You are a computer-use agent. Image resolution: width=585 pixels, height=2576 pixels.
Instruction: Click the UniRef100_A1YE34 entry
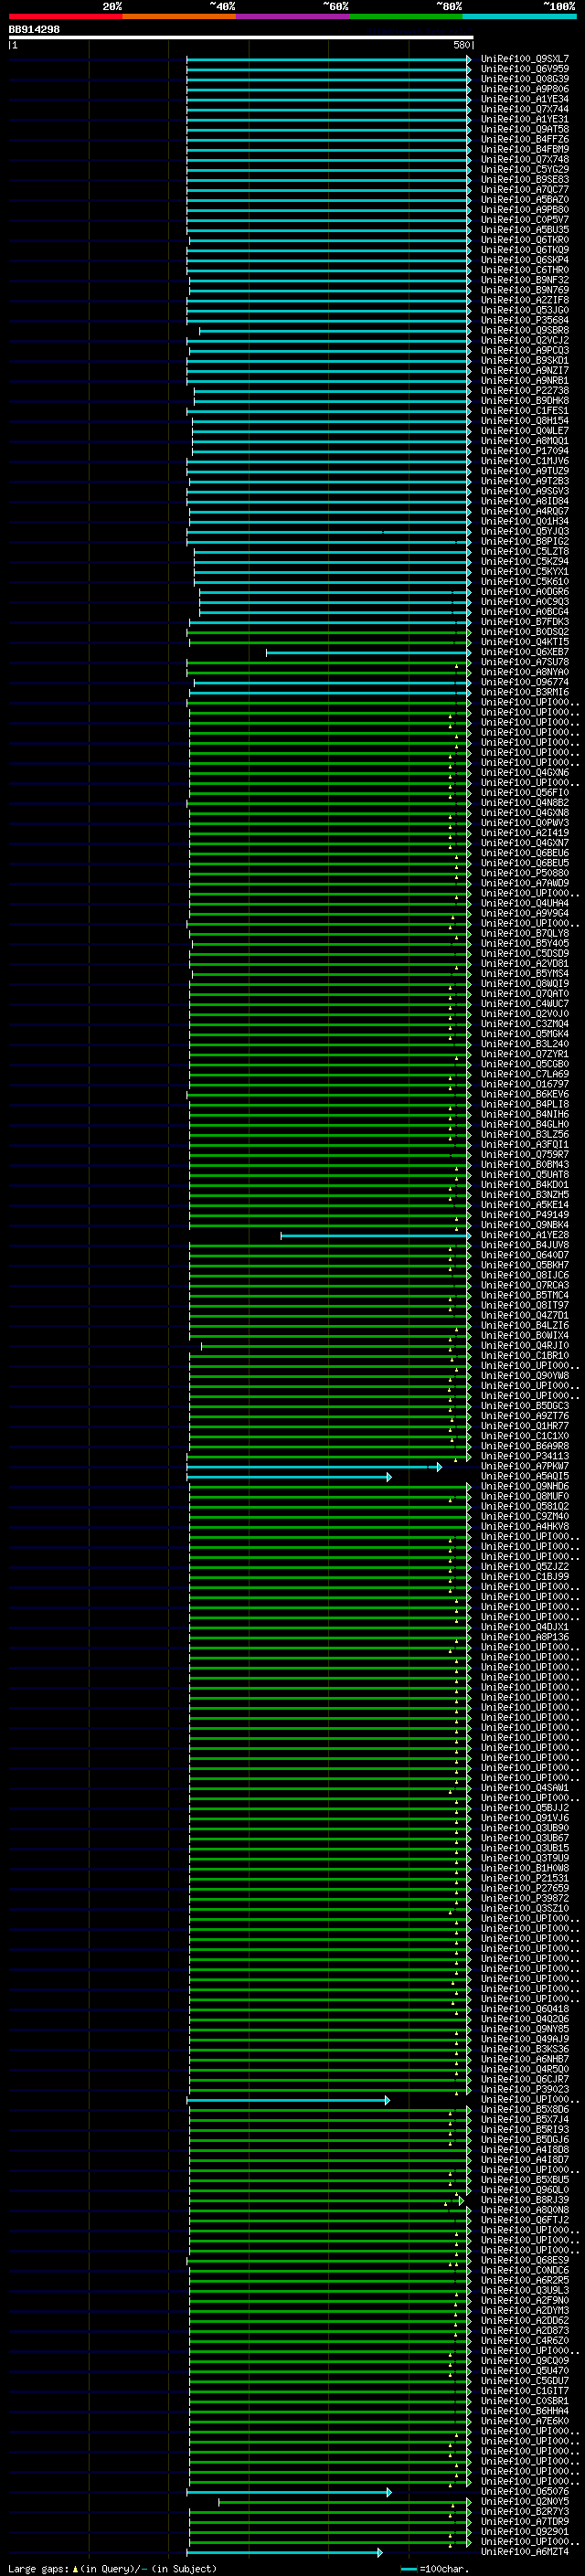point(524,99)
